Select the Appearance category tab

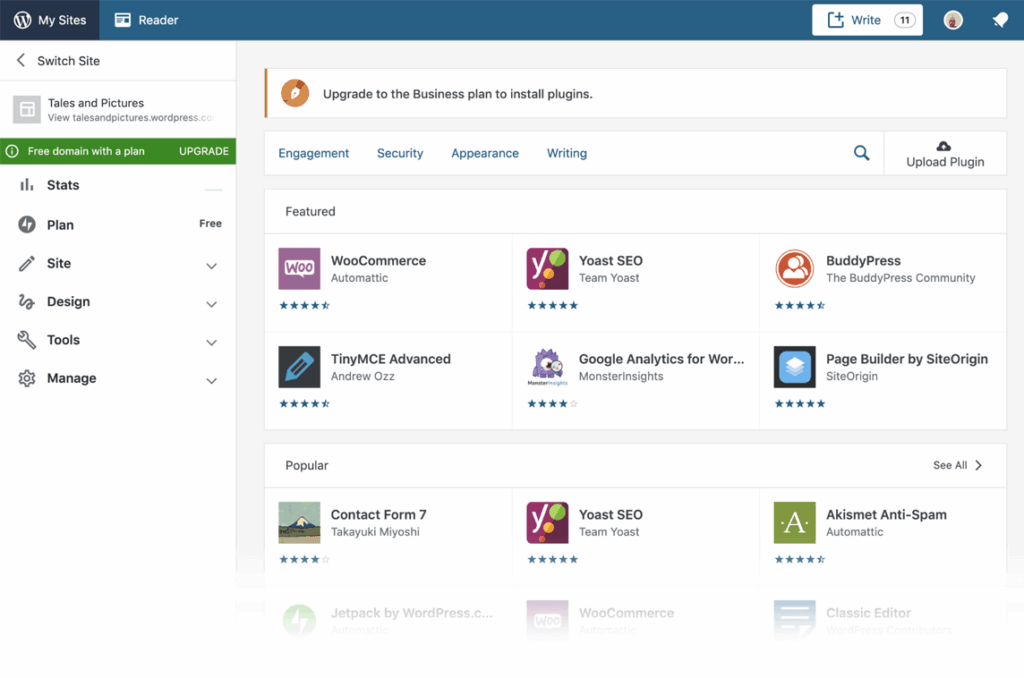click(x=485, y=153)
